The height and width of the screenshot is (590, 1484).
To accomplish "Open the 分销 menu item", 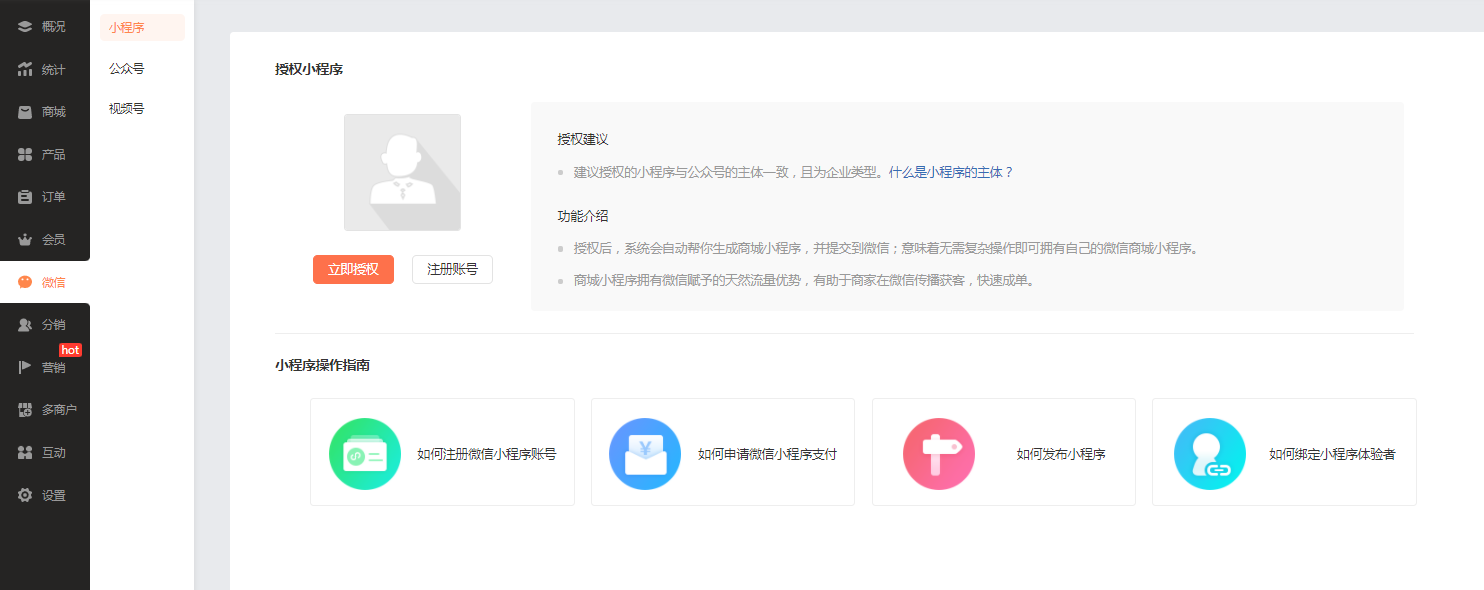I will tap(45, 325).
